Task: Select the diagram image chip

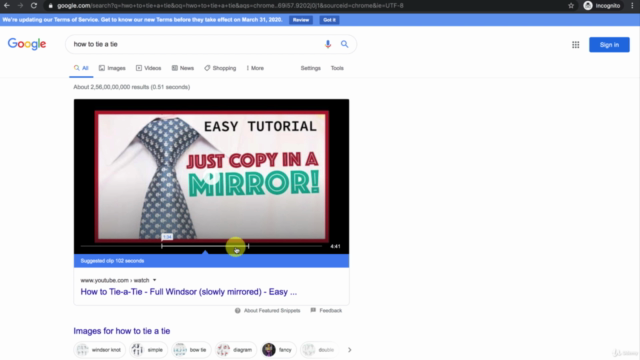Action: [x=236, y=350]
